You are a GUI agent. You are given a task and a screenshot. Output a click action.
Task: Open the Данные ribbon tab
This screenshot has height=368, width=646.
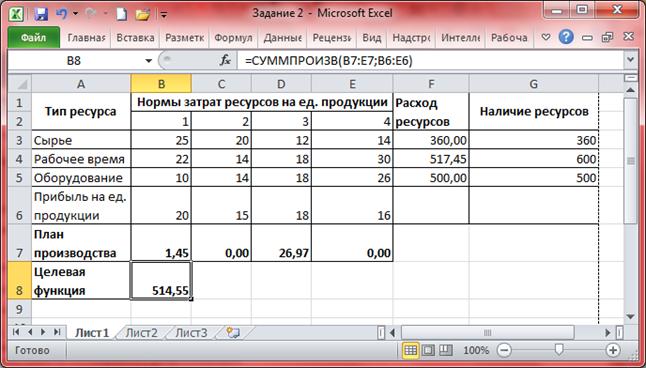[283, 38]
